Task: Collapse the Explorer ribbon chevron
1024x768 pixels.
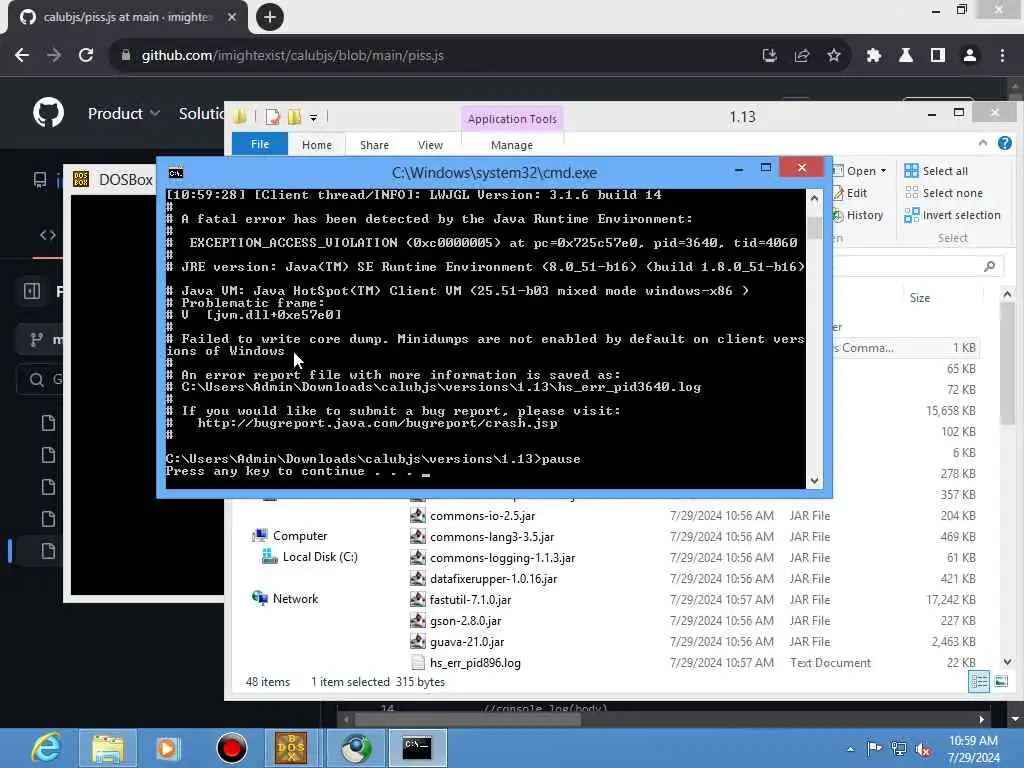Action: point(983,142)
